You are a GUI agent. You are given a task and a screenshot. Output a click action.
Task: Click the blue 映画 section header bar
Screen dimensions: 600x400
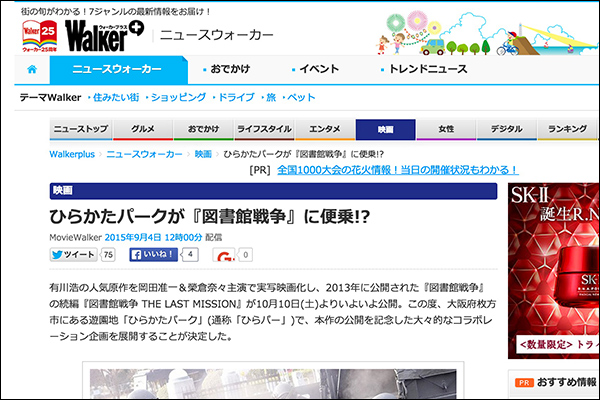[x=273, y=191]
